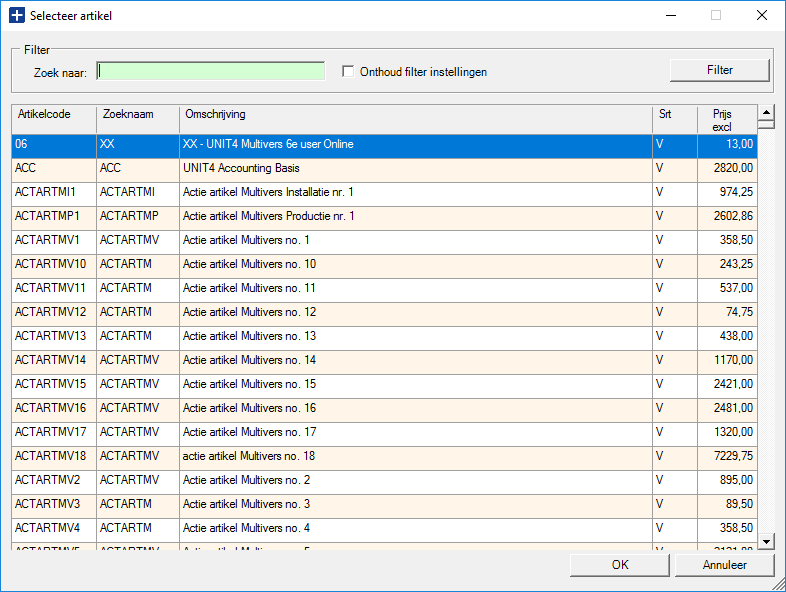
Task: Click price 1170,00 cell
Action: point(727,360)
